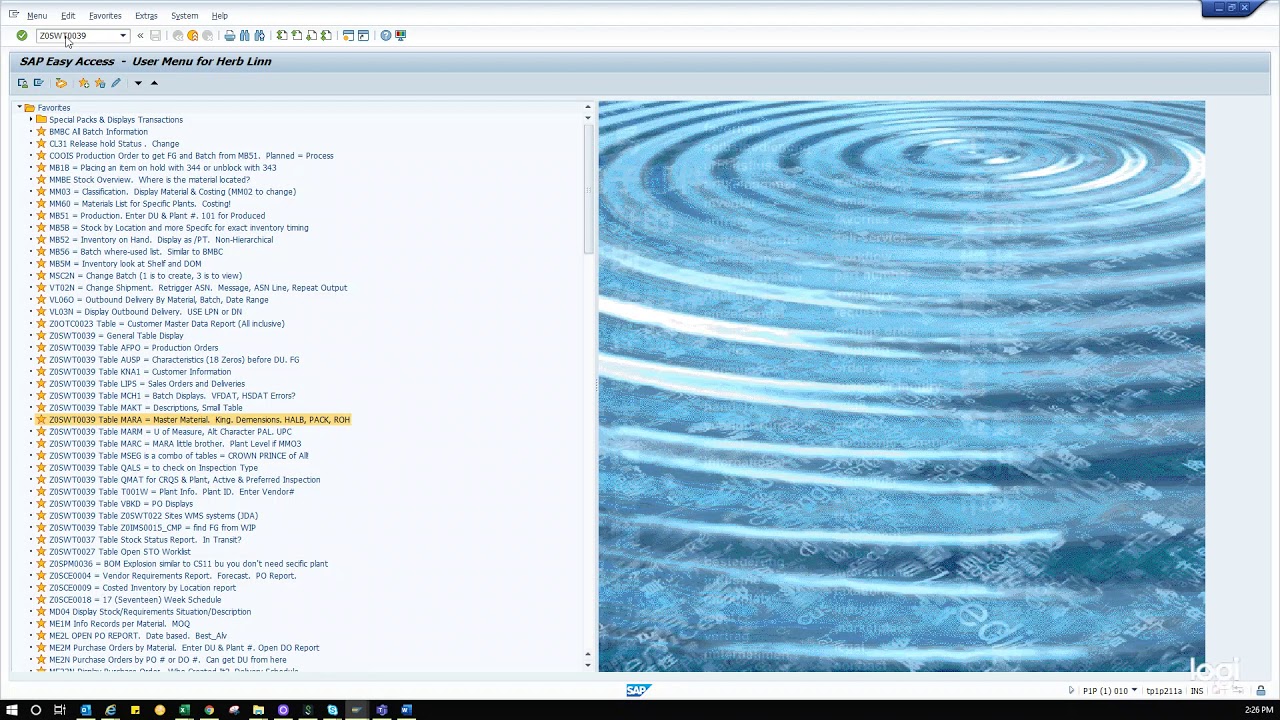Select Table KNA1 Customer Information entry
This screenshot has width=1280, height=720.
(x=140, y=372)
